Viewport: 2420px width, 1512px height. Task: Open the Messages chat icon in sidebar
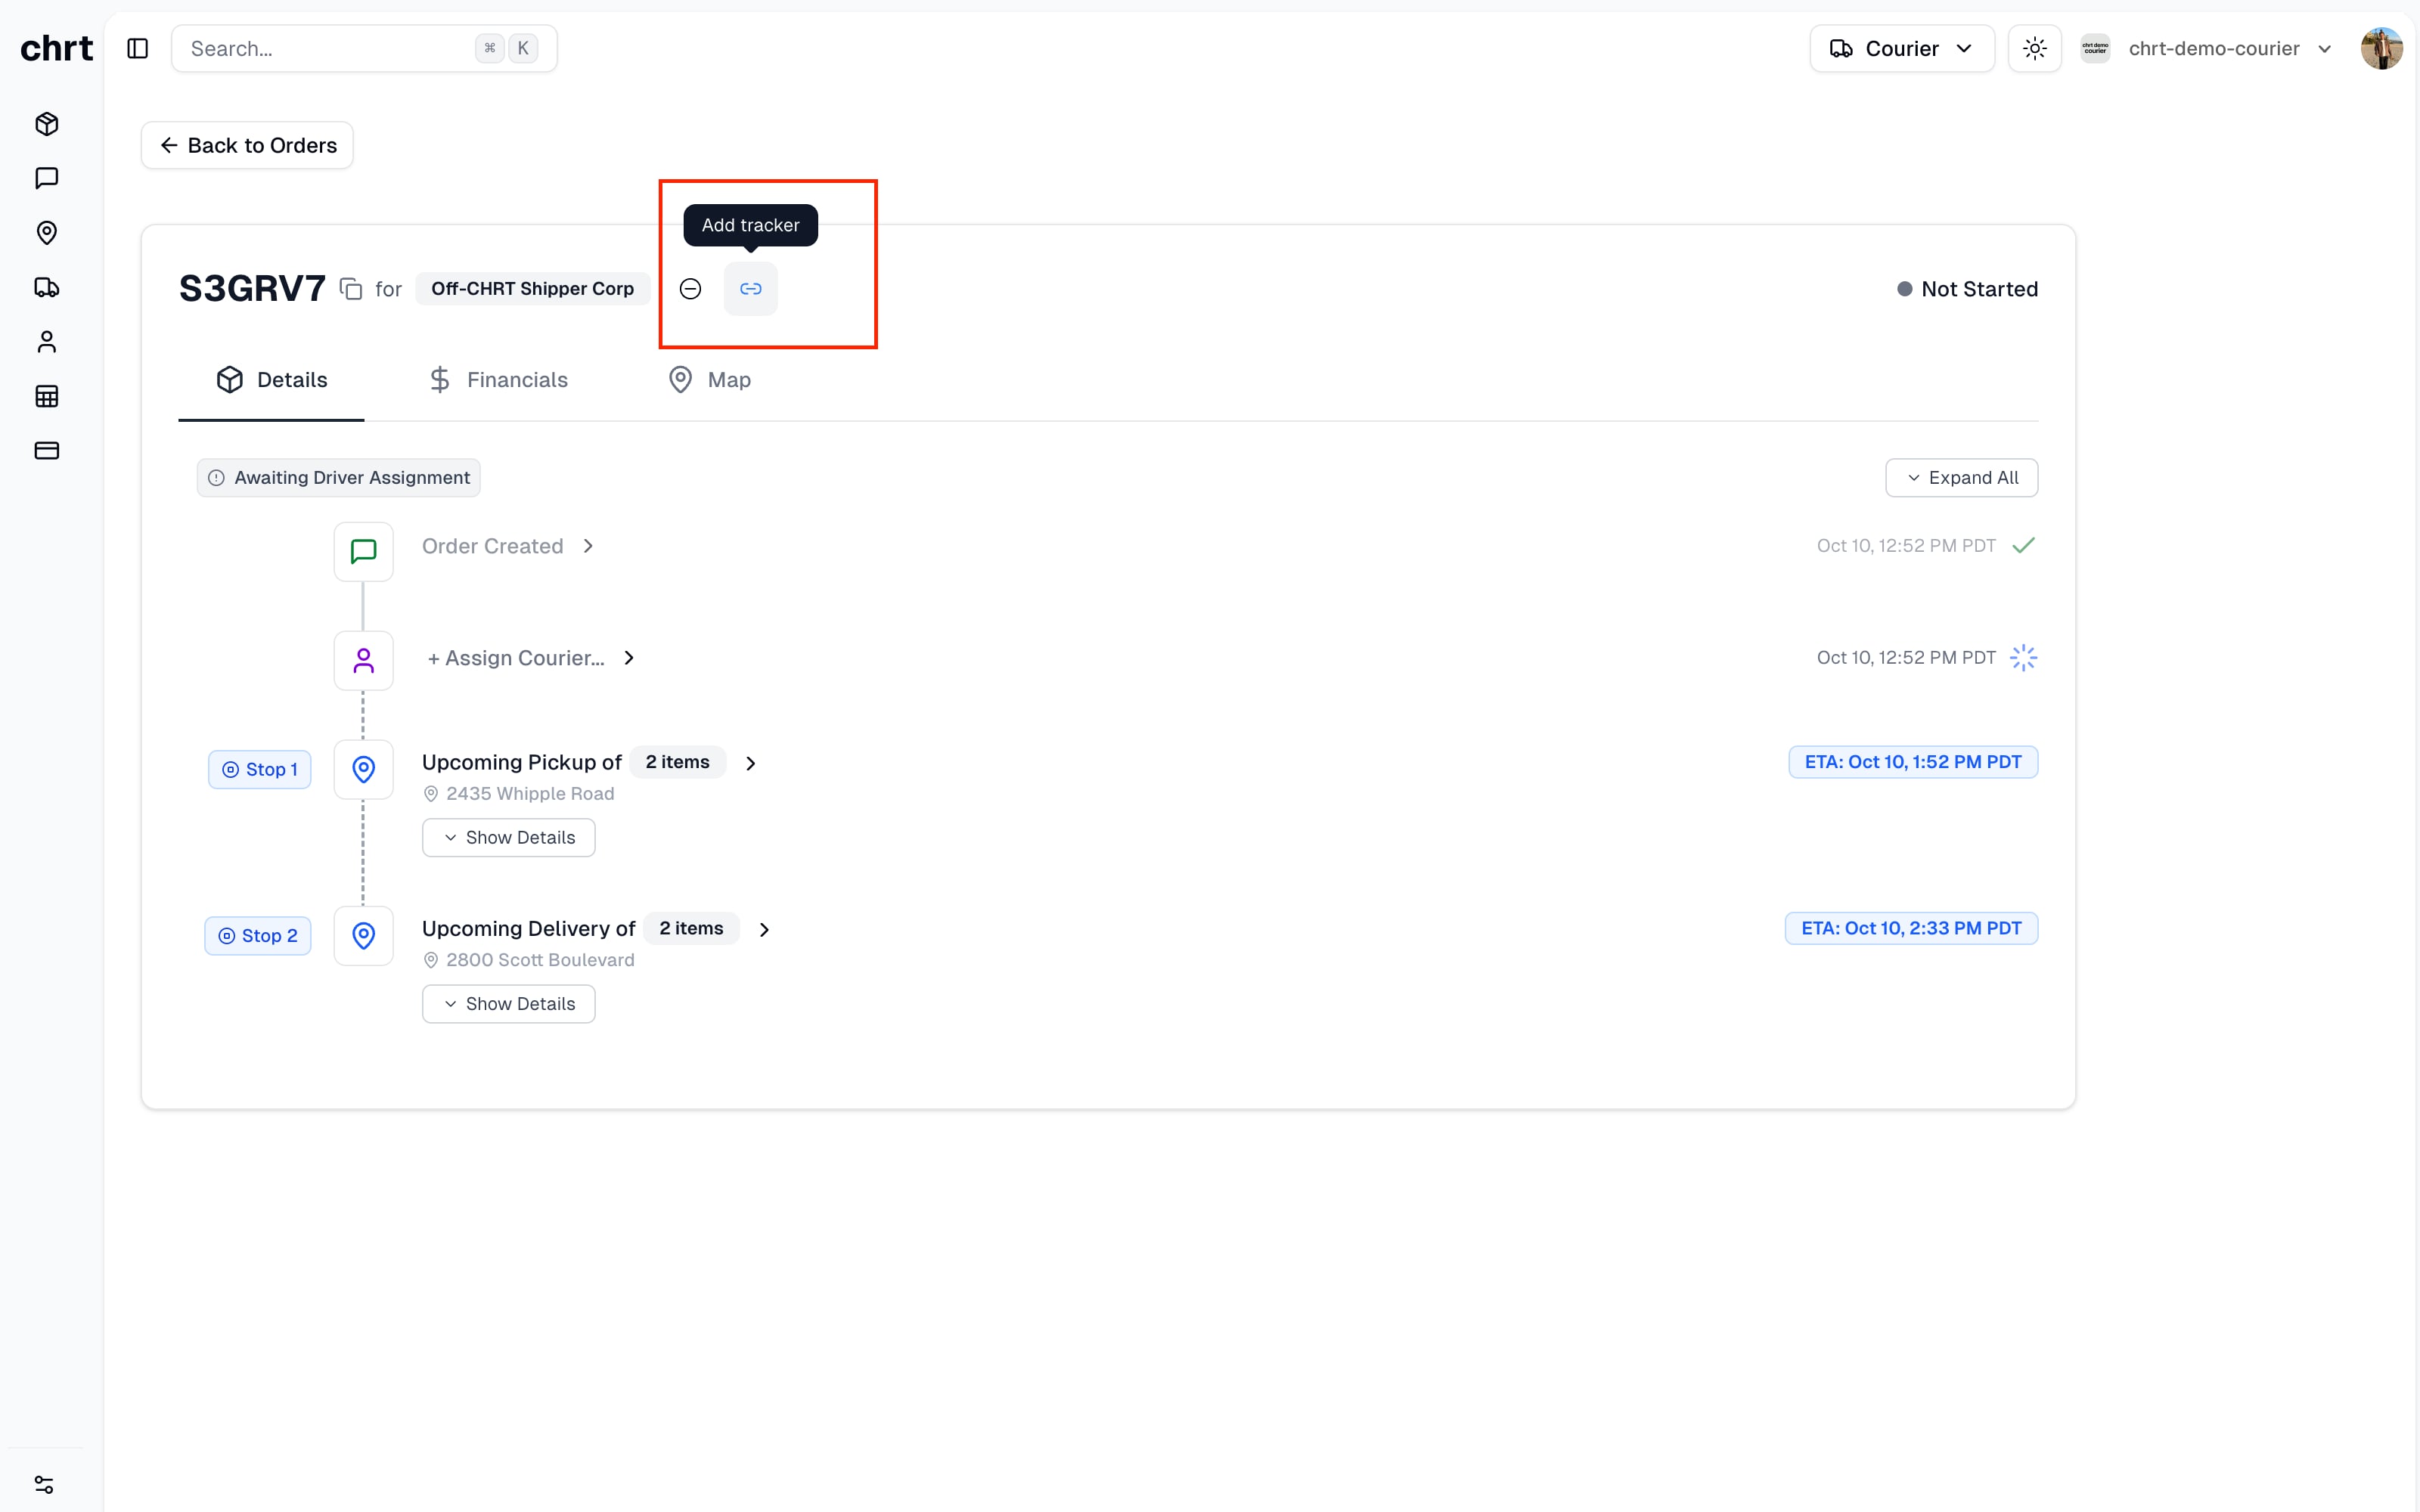tap(46, 178)
